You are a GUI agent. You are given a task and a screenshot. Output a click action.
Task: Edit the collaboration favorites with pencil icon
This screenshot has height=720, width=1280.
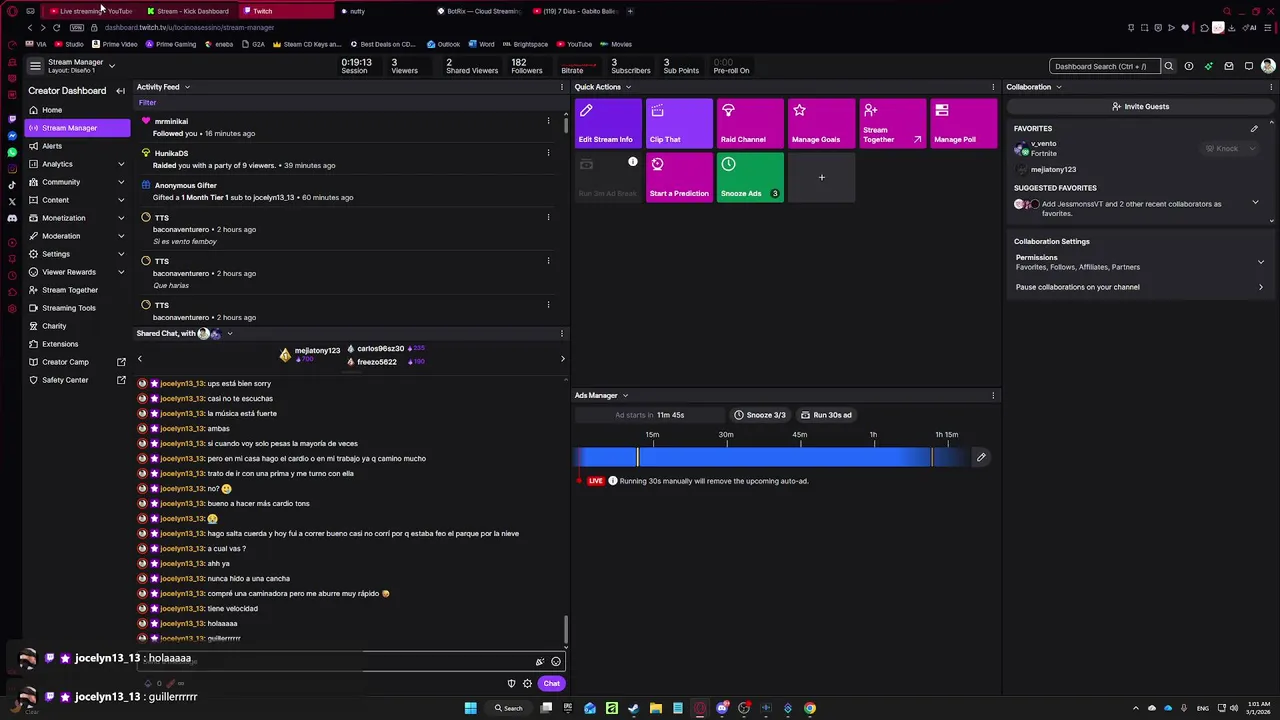tap(1254, 128)
